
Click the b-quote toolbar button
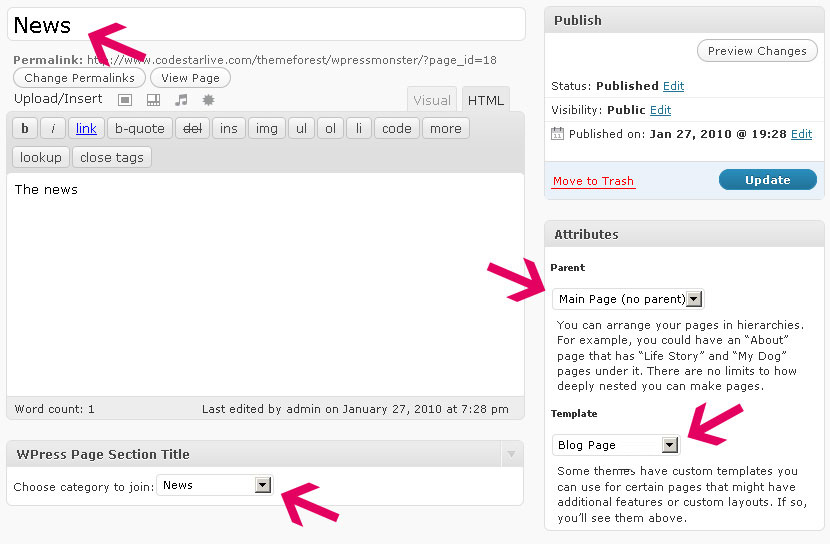tap(139, 128)
